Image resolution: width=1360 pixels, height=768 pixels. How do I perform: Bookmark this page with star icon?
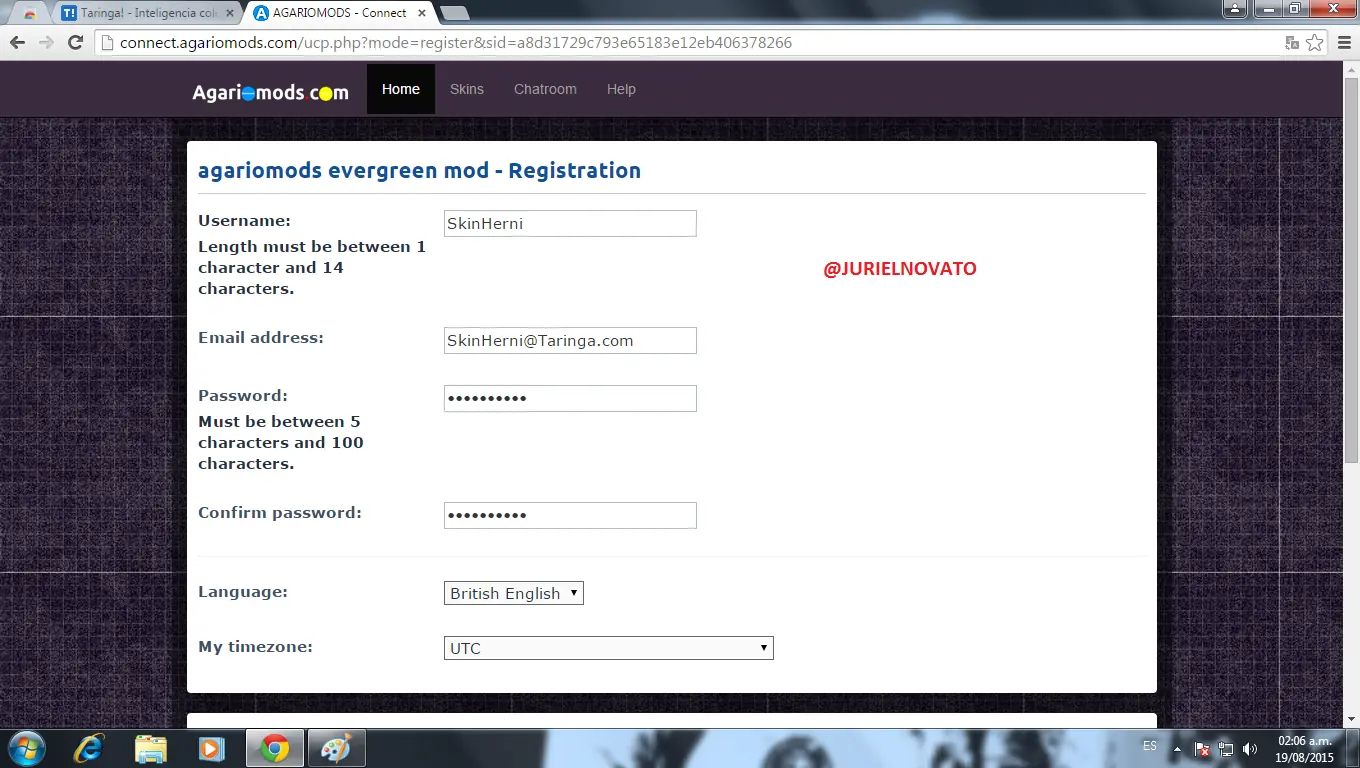(x=1315, y=43)
